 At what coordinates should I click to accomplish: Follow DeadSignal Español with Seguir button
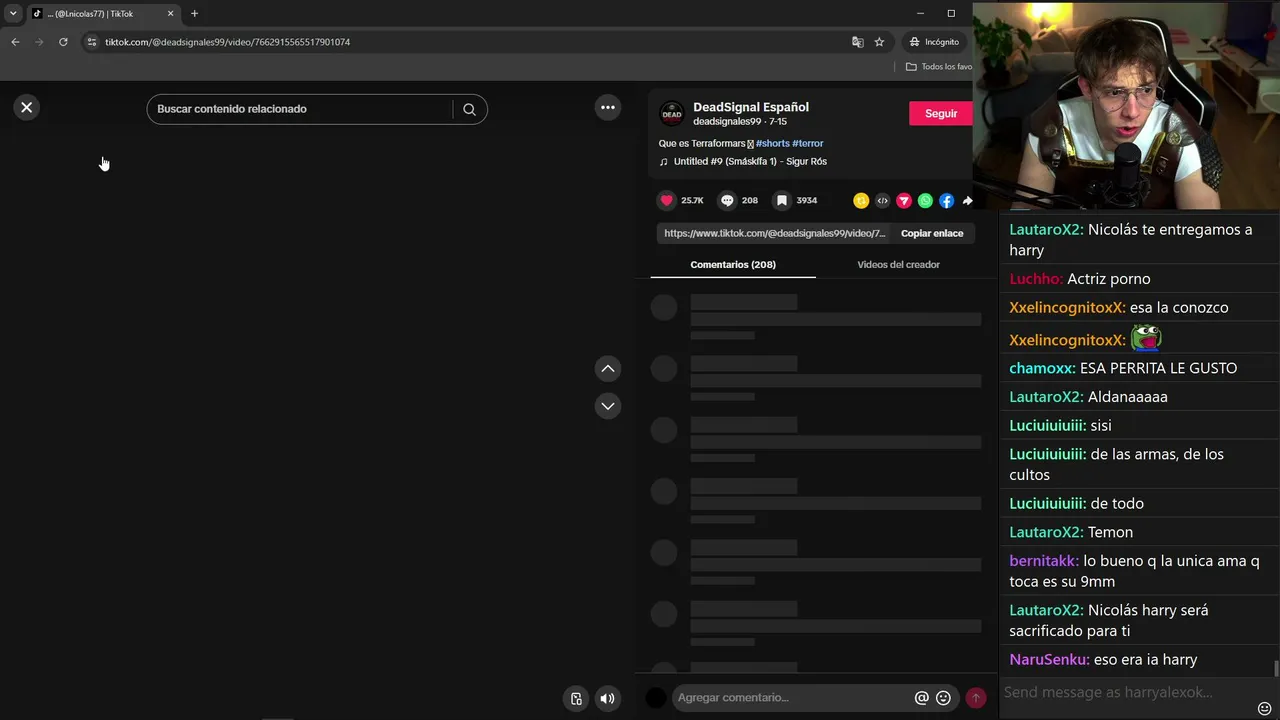940,114
